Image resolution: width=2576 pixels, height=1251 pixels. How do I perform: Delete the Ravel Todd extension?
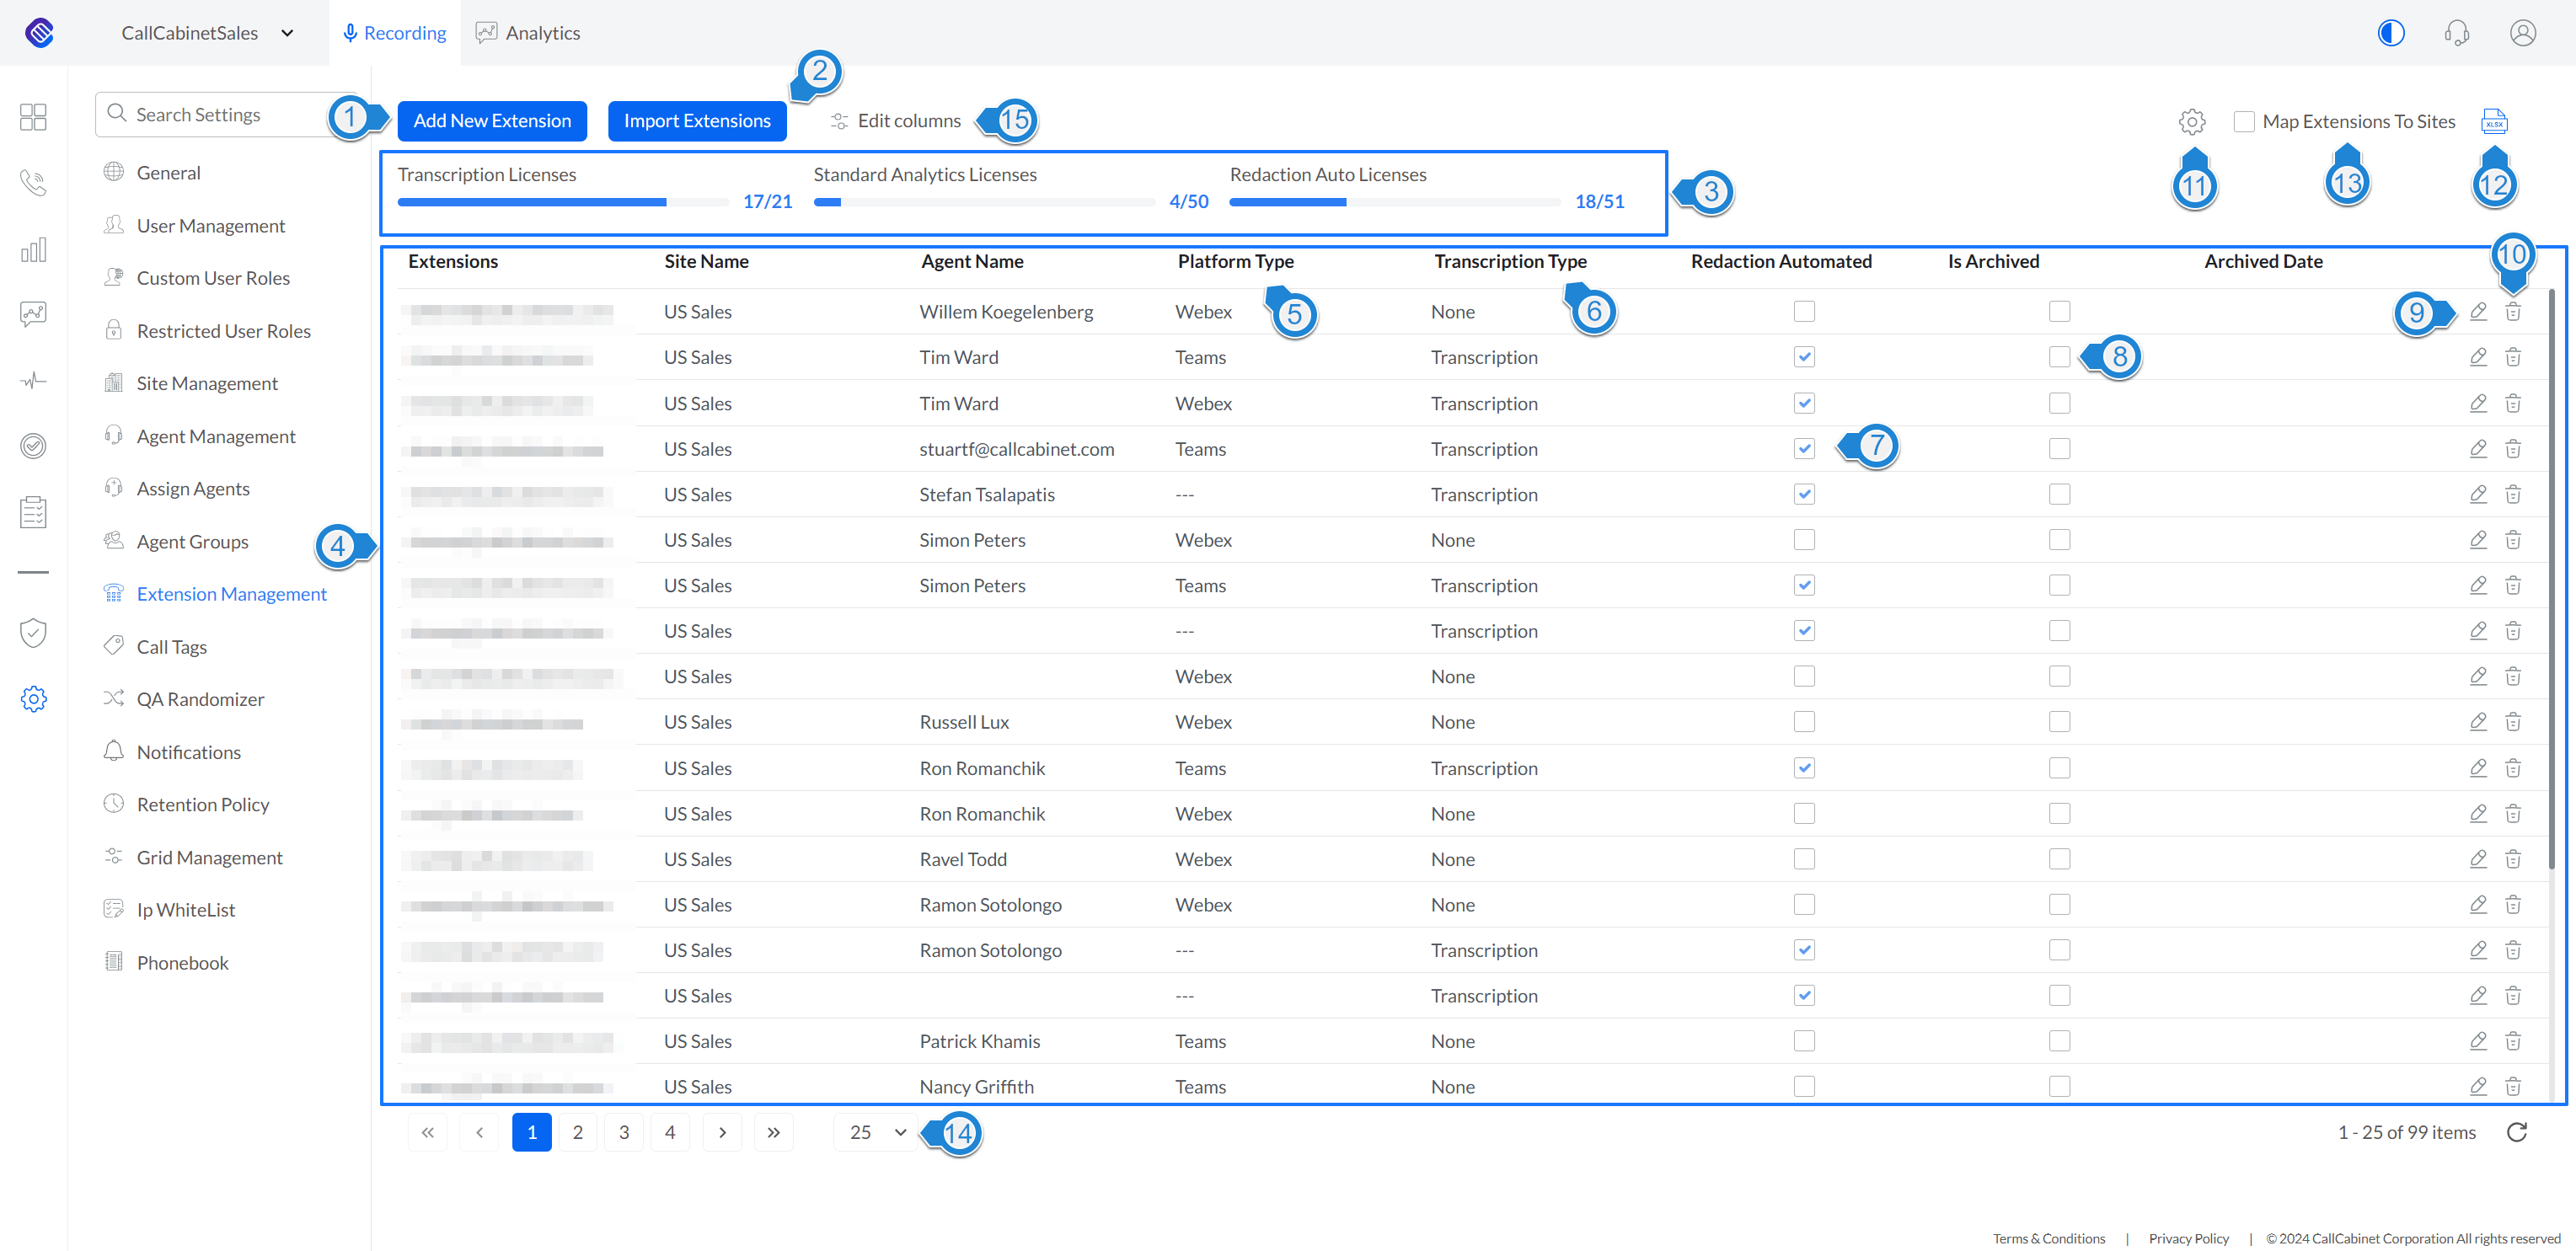pos(2513,859)
